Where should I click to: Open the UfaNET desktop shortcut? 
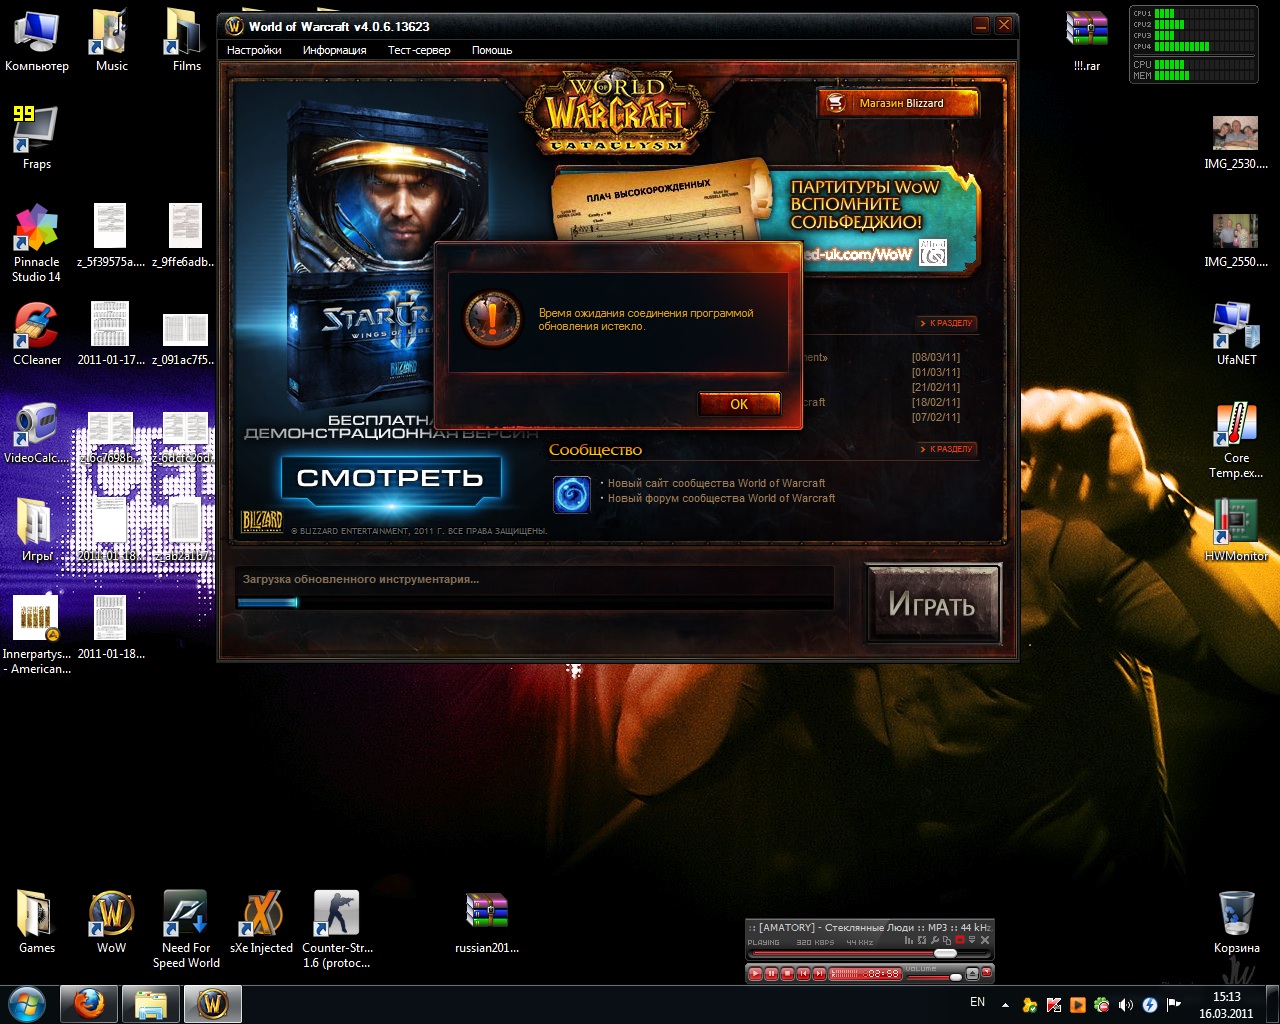[x=1236, y=334]
